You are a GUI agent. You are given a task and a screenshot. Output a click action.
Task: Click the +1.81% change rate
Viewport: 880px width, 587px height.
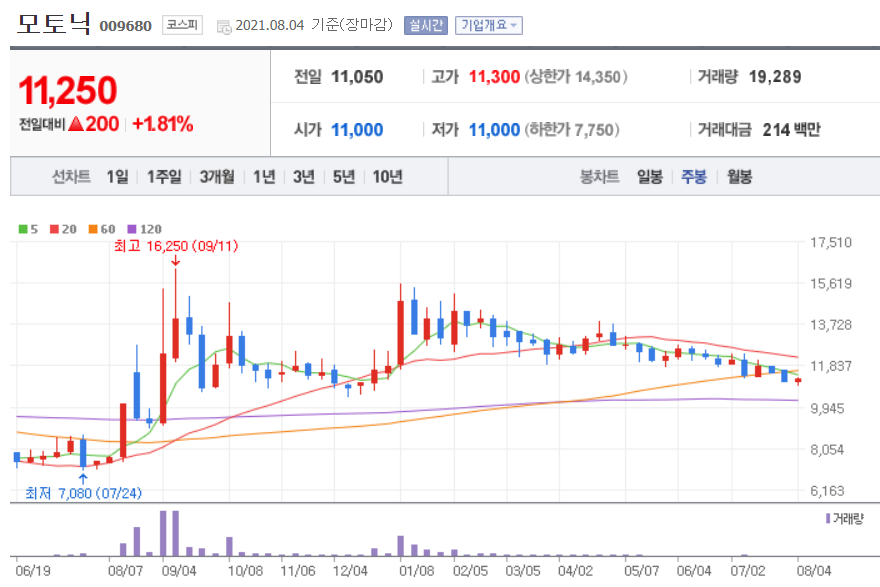[163, 124]
